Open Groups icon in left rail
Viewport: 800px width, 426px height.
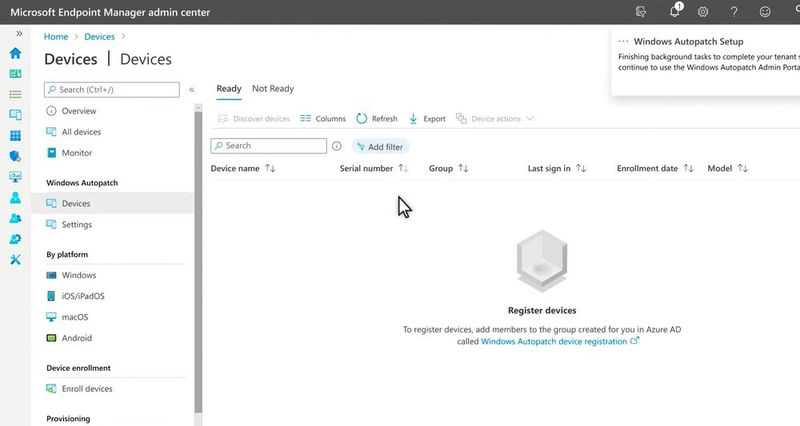(15, 218)
